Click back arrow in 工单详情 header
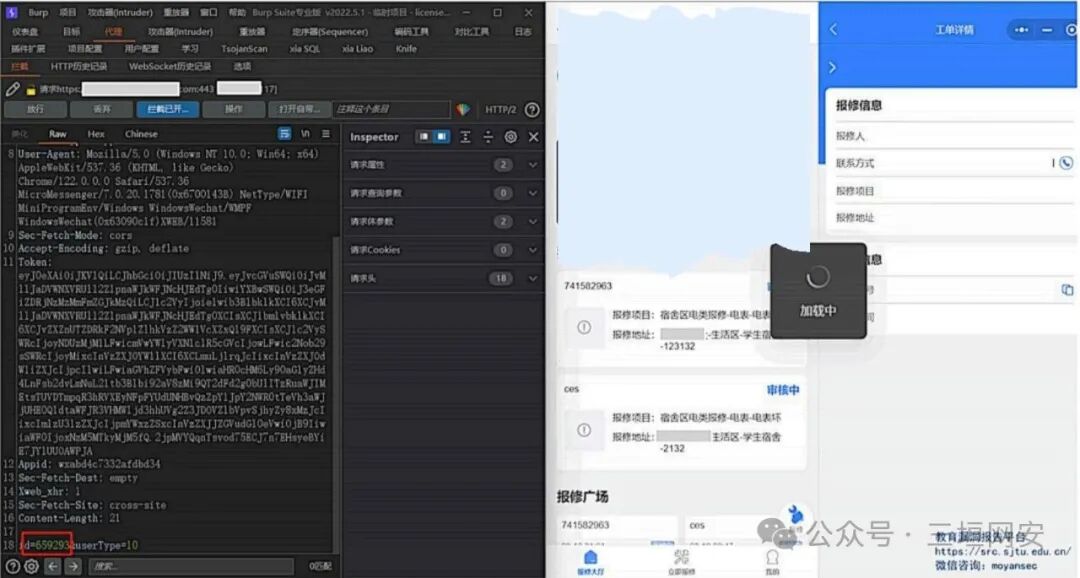This screenshot has height=578, width=1080. coord(833,30)
